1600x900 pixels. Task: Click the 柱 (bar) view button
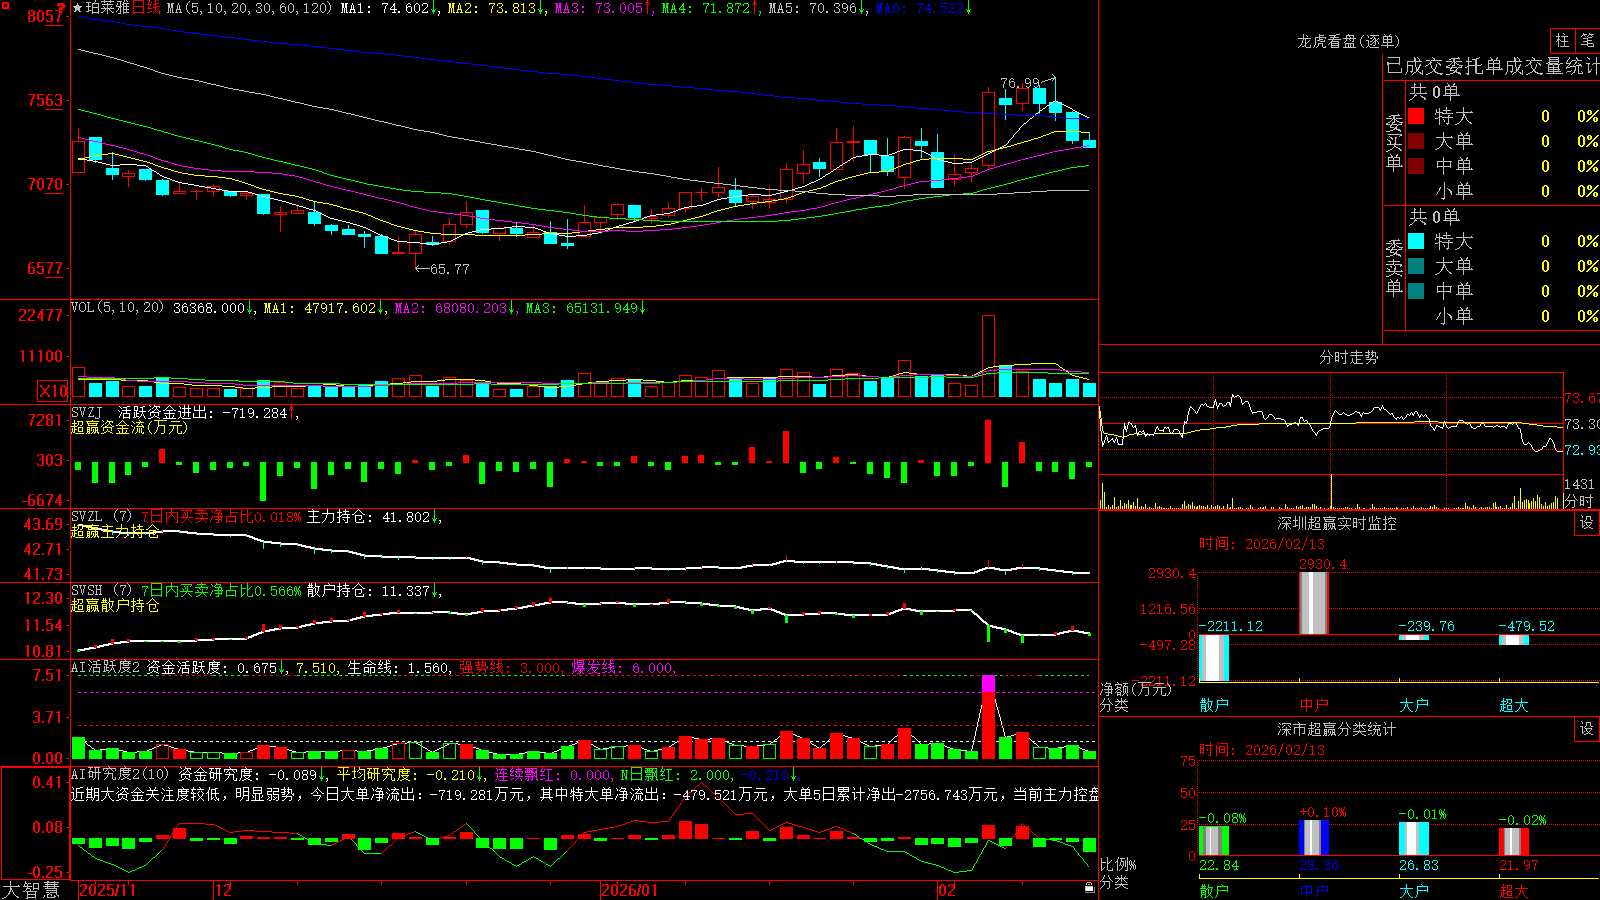1562,41
